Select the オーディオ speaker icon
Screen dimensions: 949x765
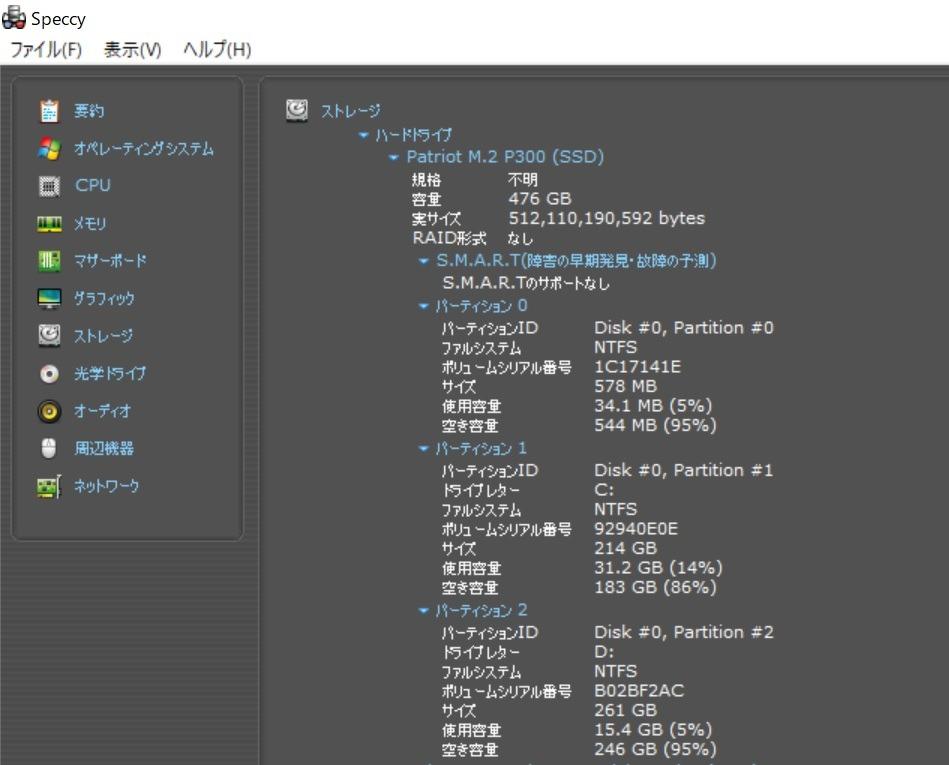coord(49,412)
